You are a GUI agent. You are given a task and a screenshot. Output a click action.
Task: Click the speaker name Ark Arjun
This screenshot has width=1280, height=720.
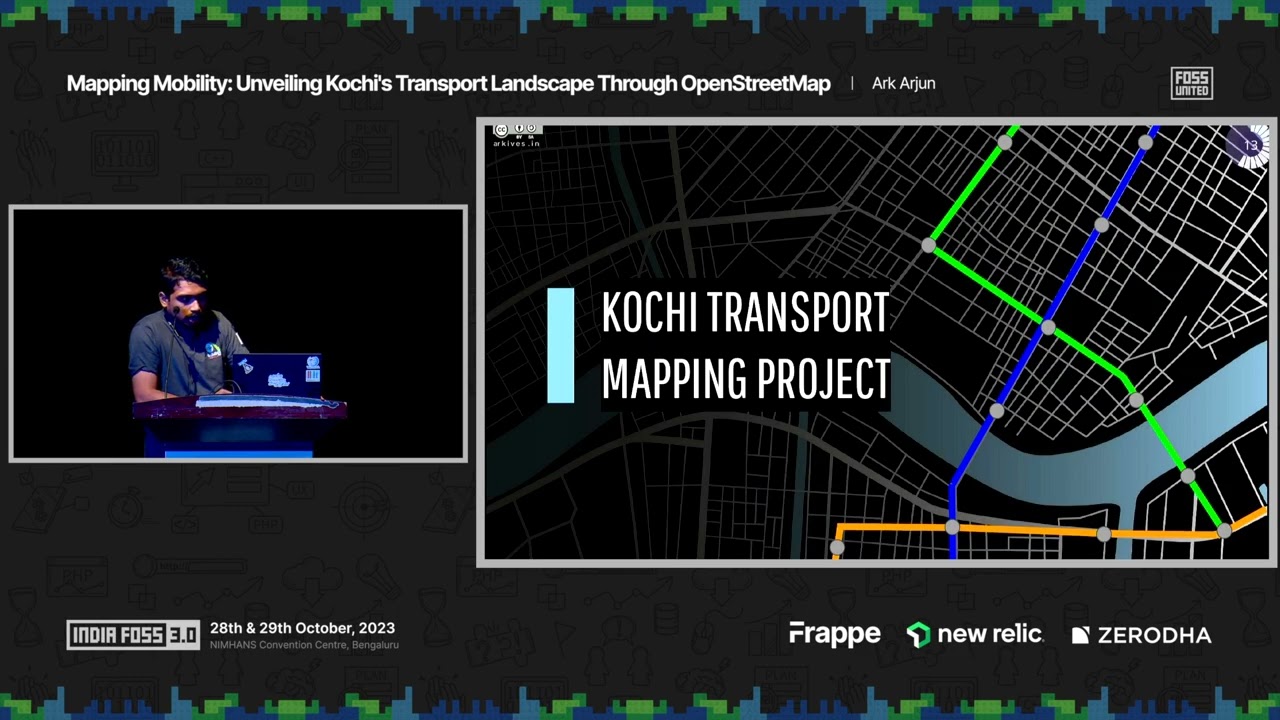(x=903, y=83)
